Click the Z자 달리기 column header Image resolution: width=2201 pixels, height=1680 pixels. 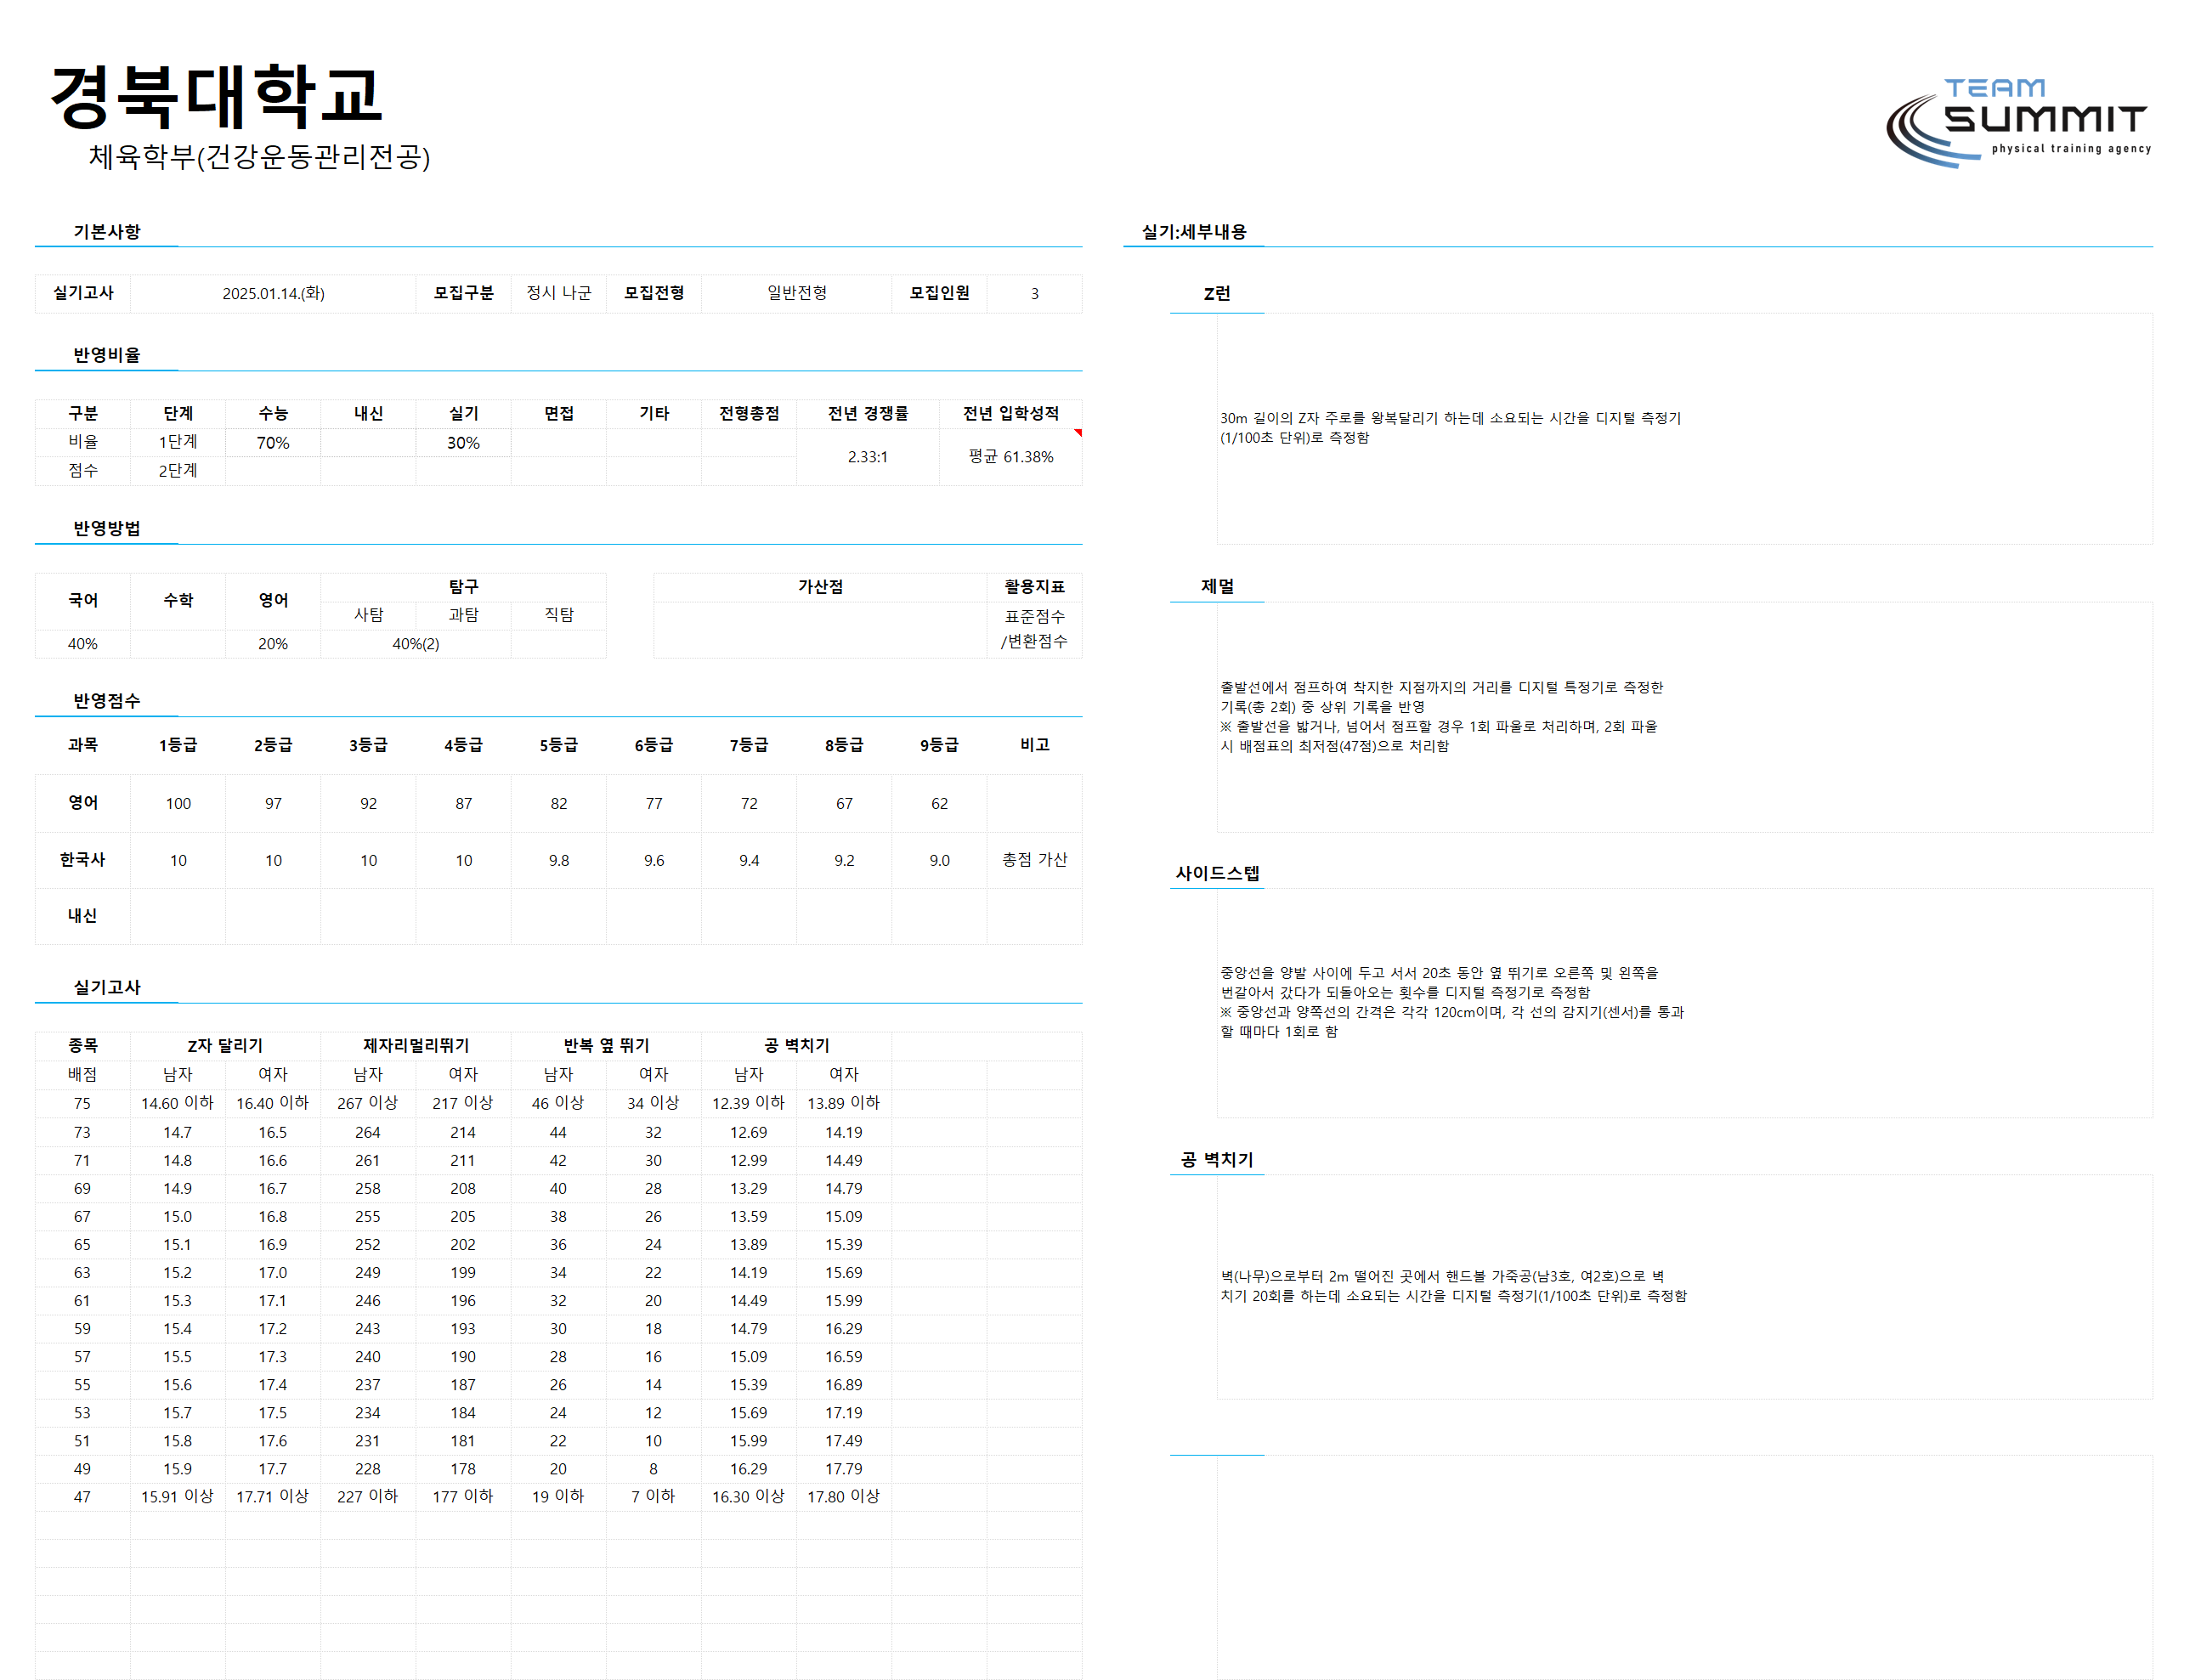(x=225, y=1045)
